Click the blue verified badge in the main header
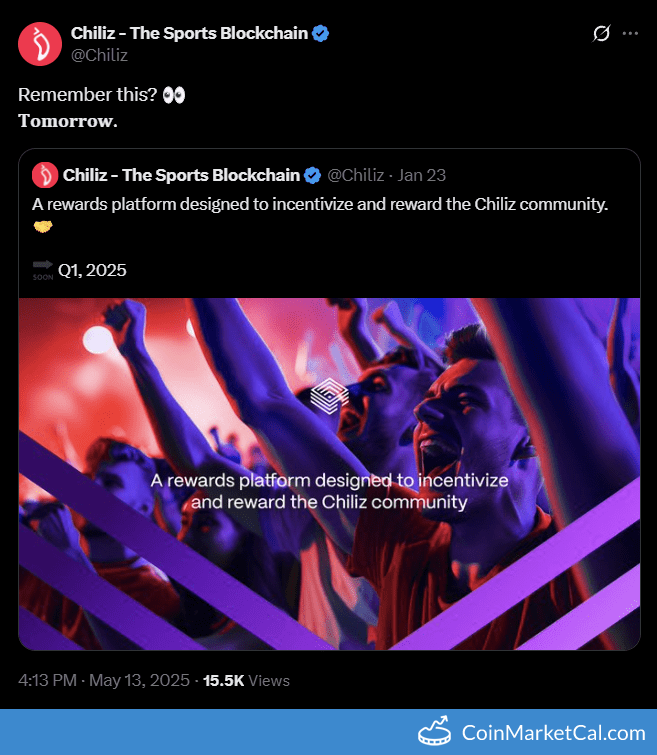657x755 pixels. point(321,33)
